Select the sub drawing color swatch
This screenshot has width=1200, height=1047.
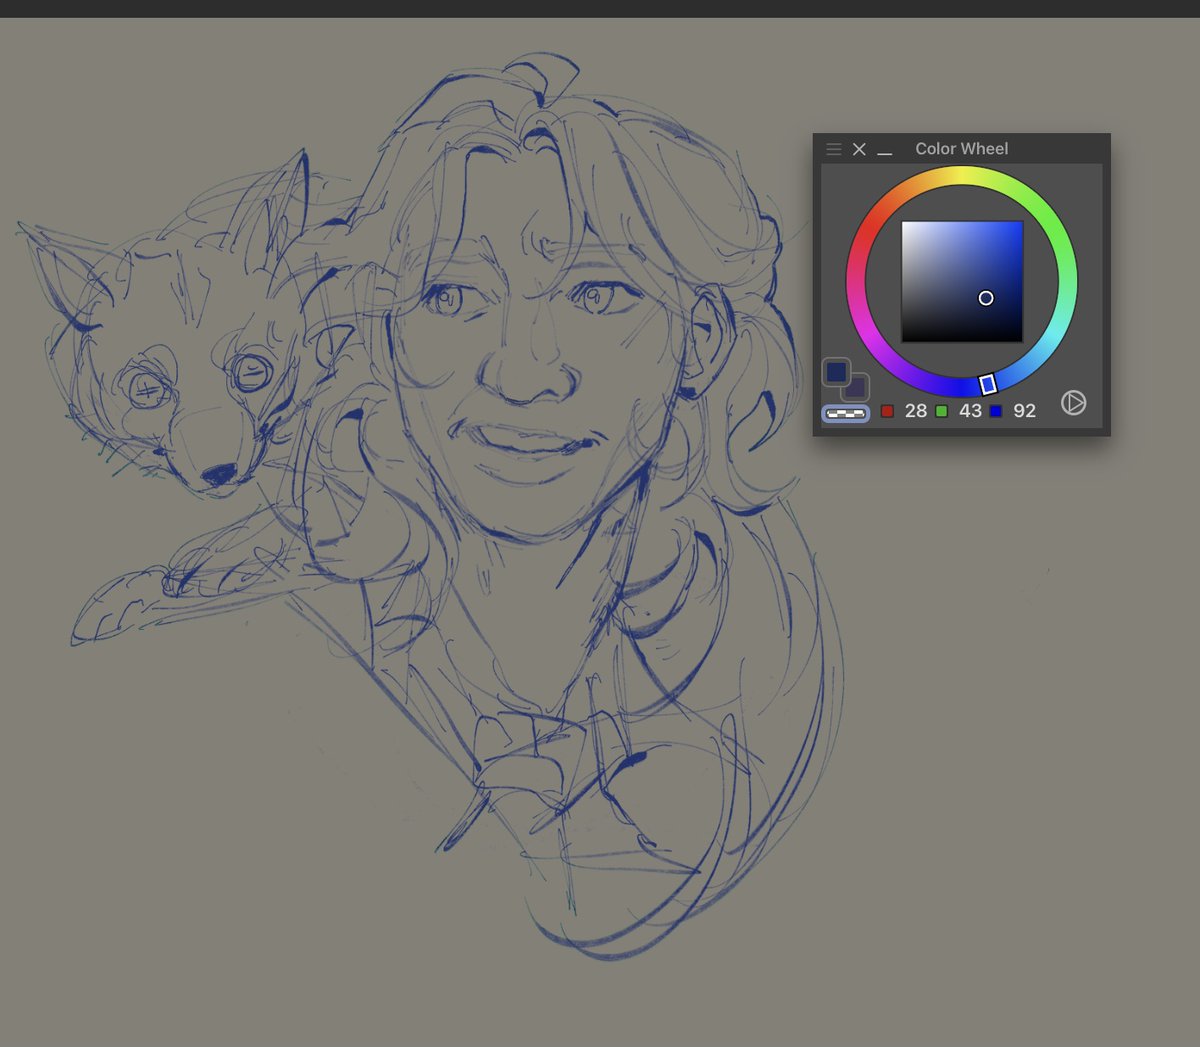point(859,389)
